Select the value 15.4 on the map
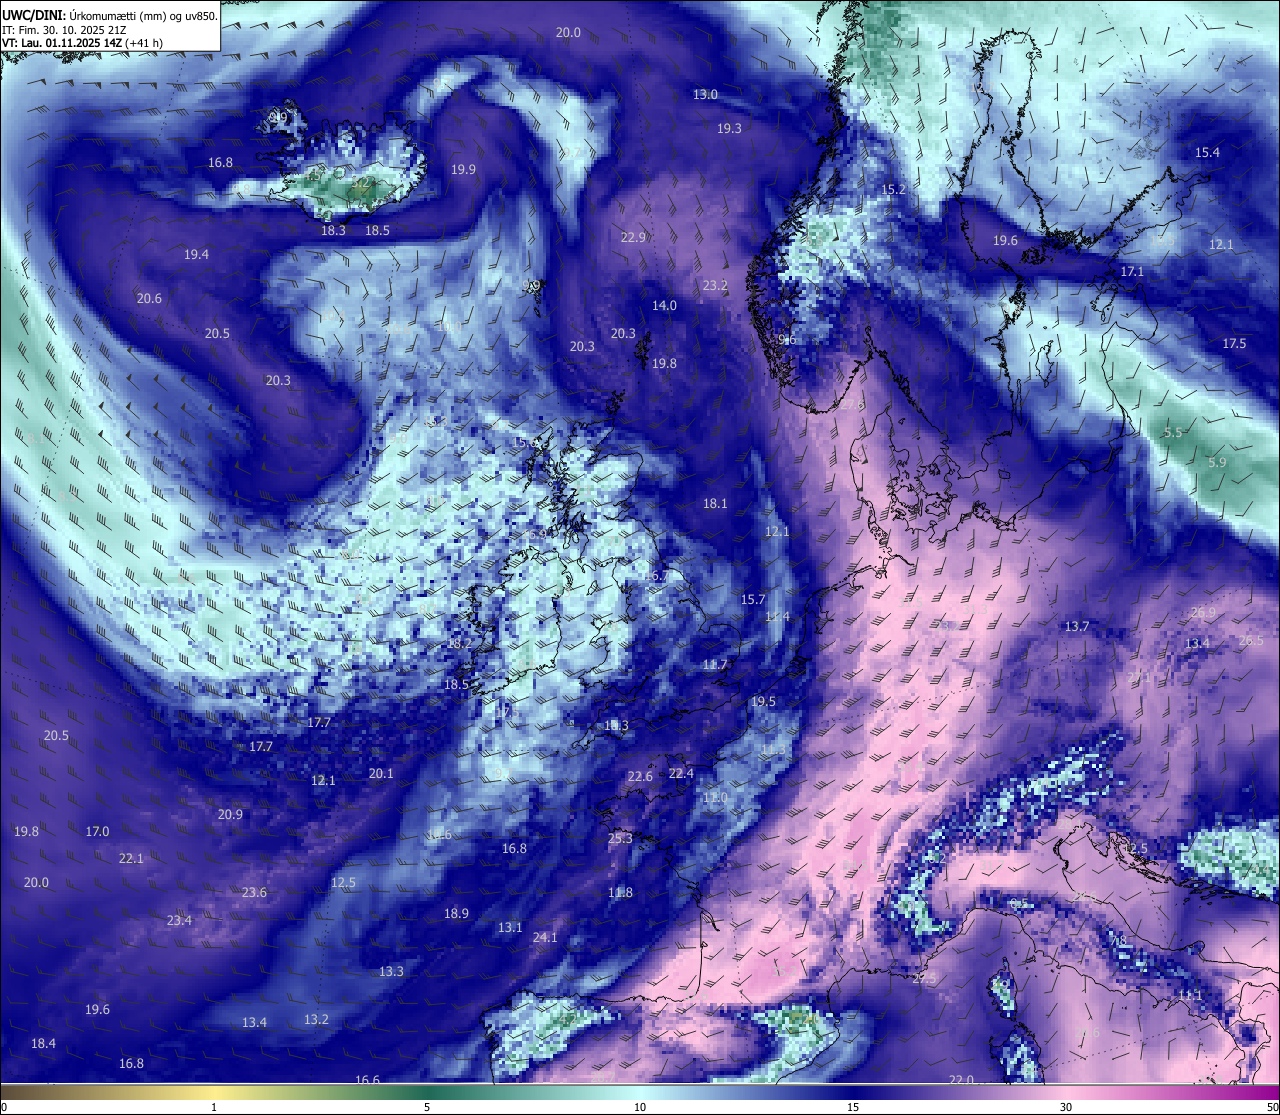The height and width of the screenshot is (1115, 1280). pos(1207,152)
